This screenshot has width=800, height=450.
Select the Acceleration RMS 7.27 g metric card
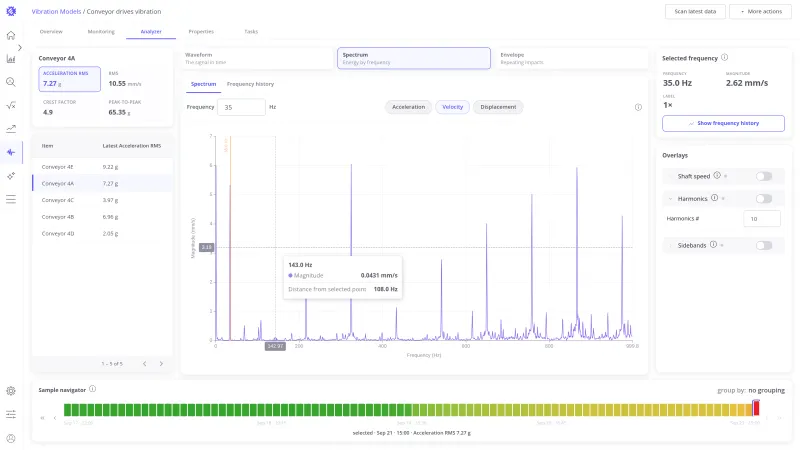[69, 79]
